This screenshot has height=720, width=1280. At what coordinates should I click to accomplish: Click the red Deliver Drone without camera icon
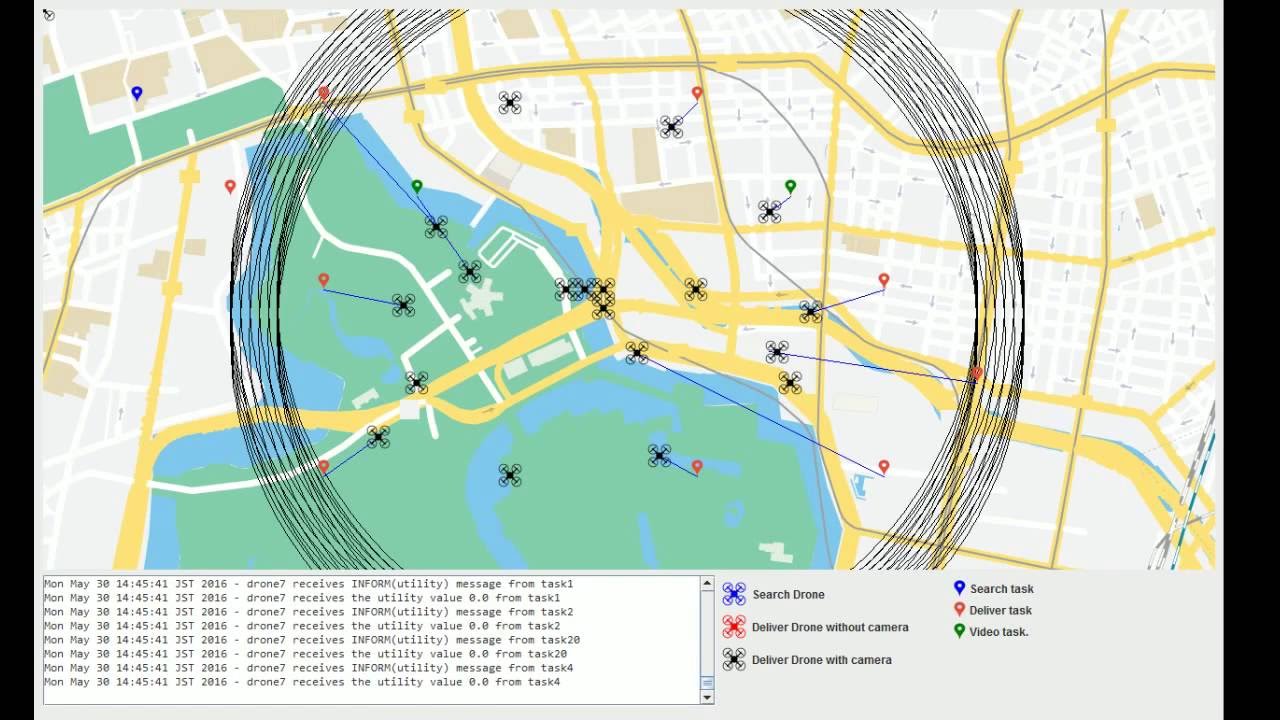click(x=734, y=627)
